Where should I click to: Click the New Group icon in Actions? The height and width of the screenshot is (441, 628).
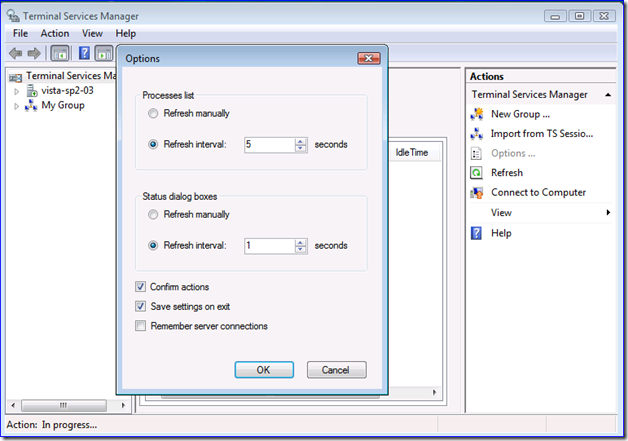click(477, 114)
